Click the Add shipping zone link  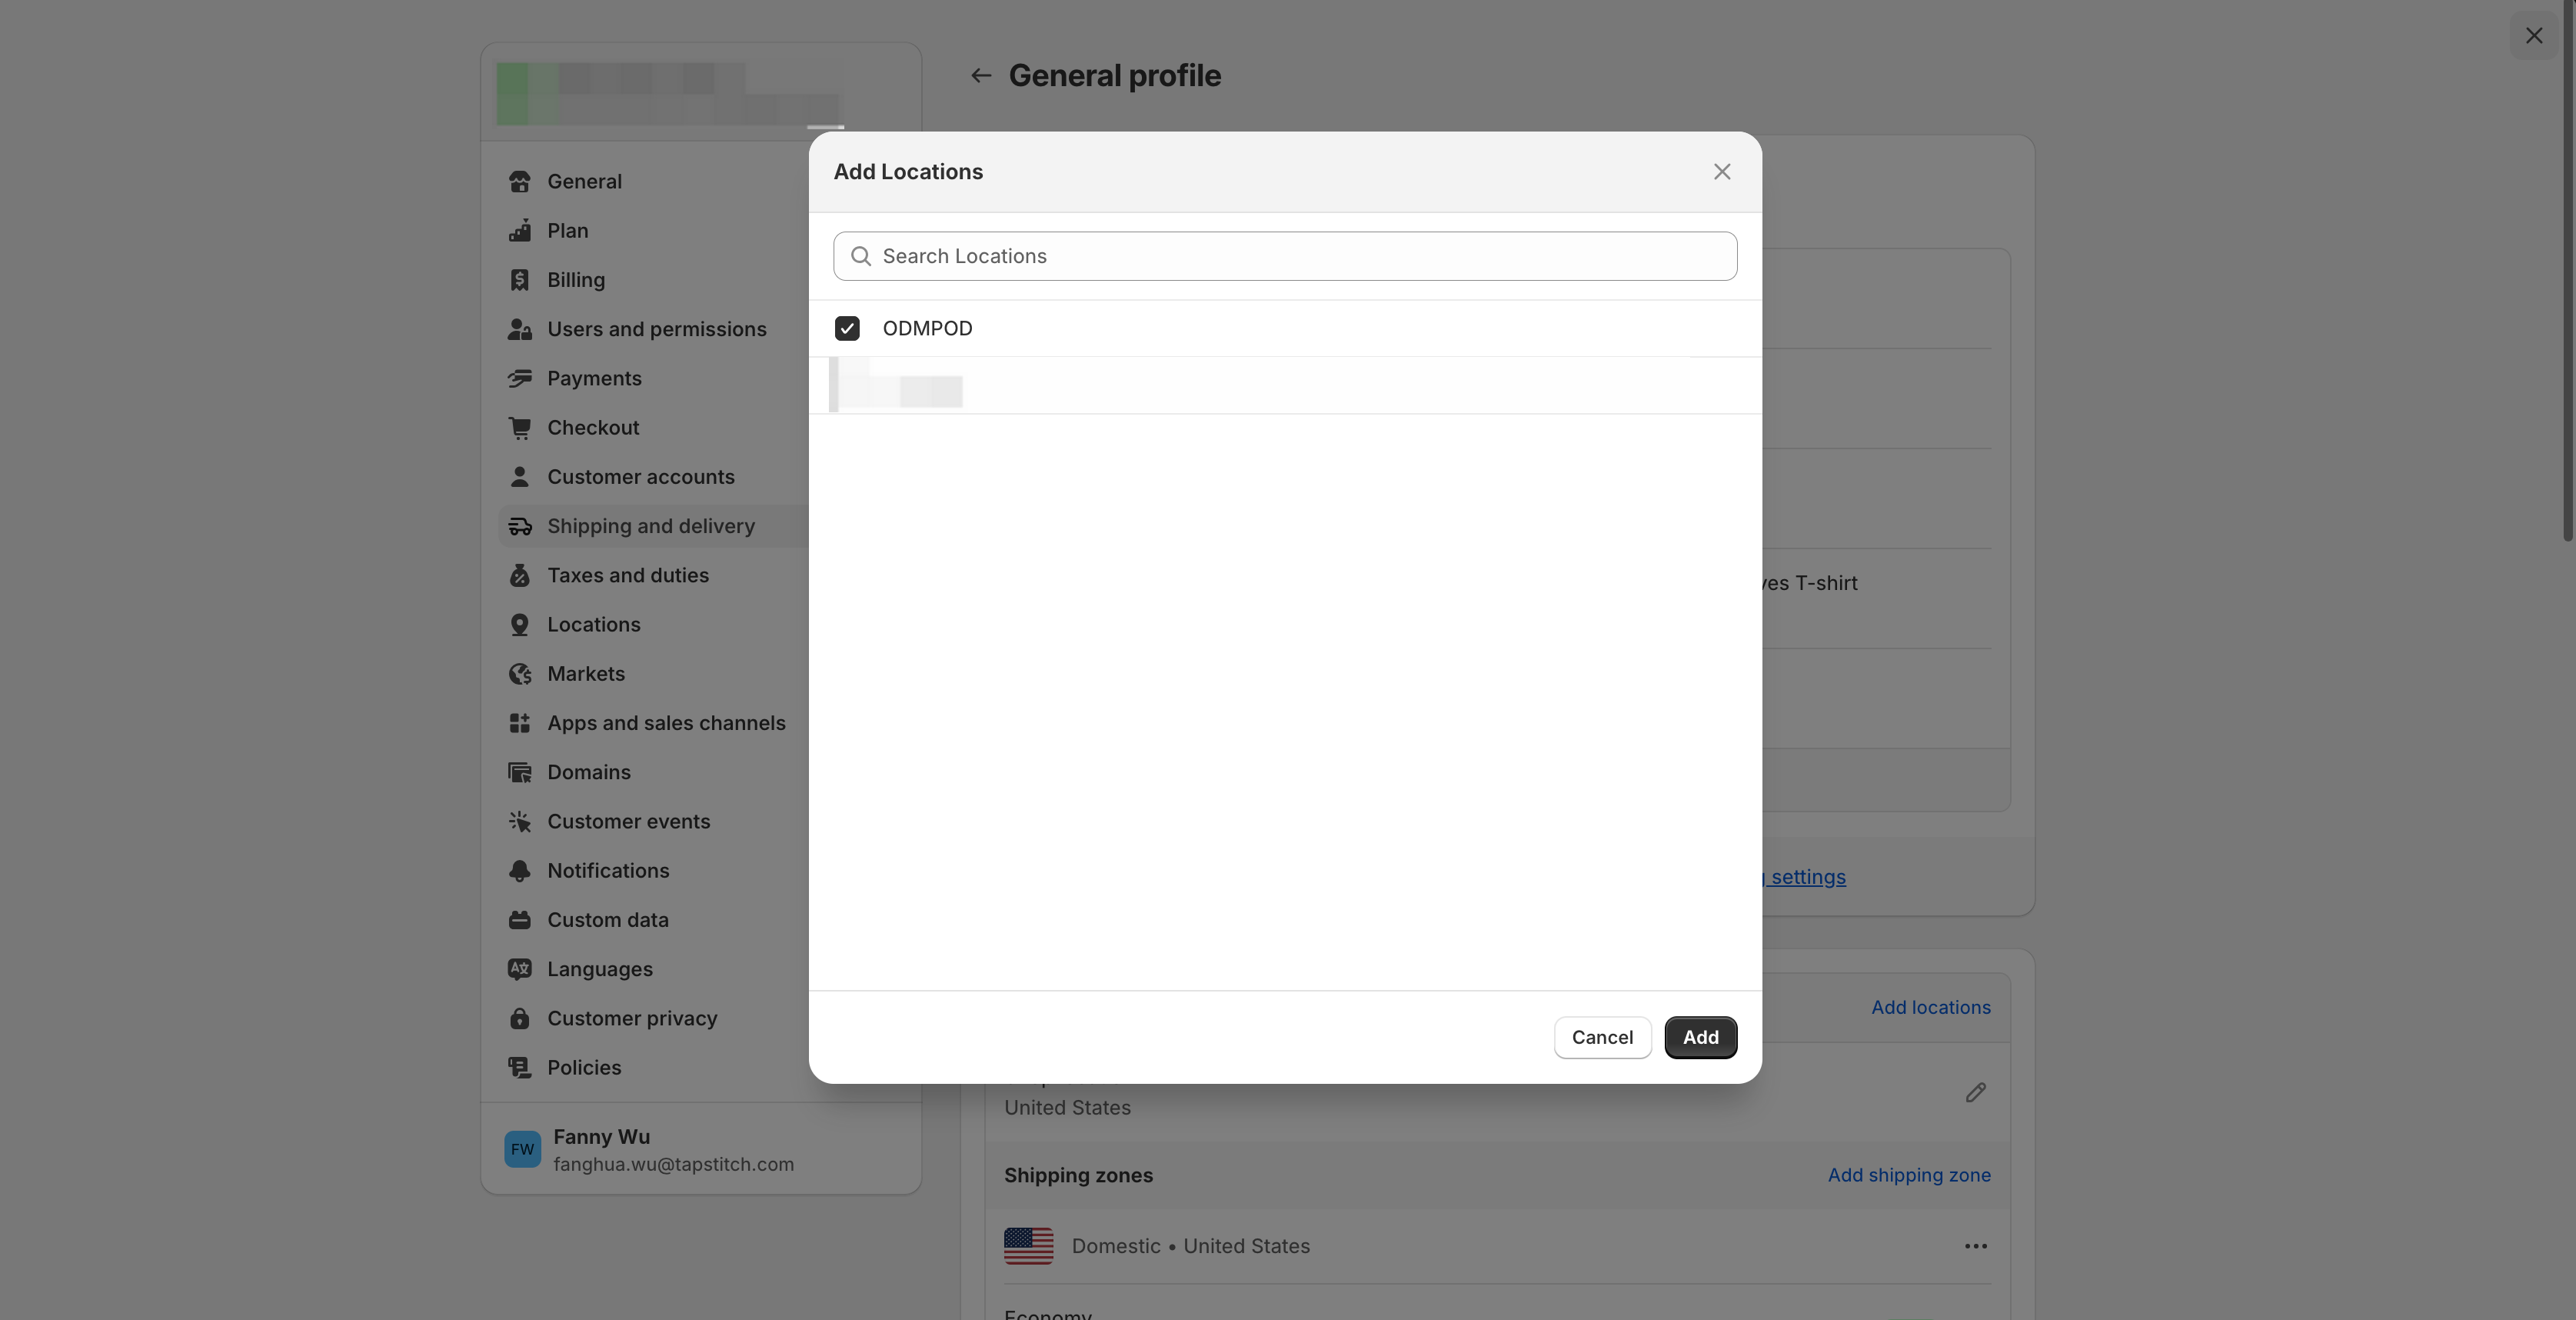1908,1175
